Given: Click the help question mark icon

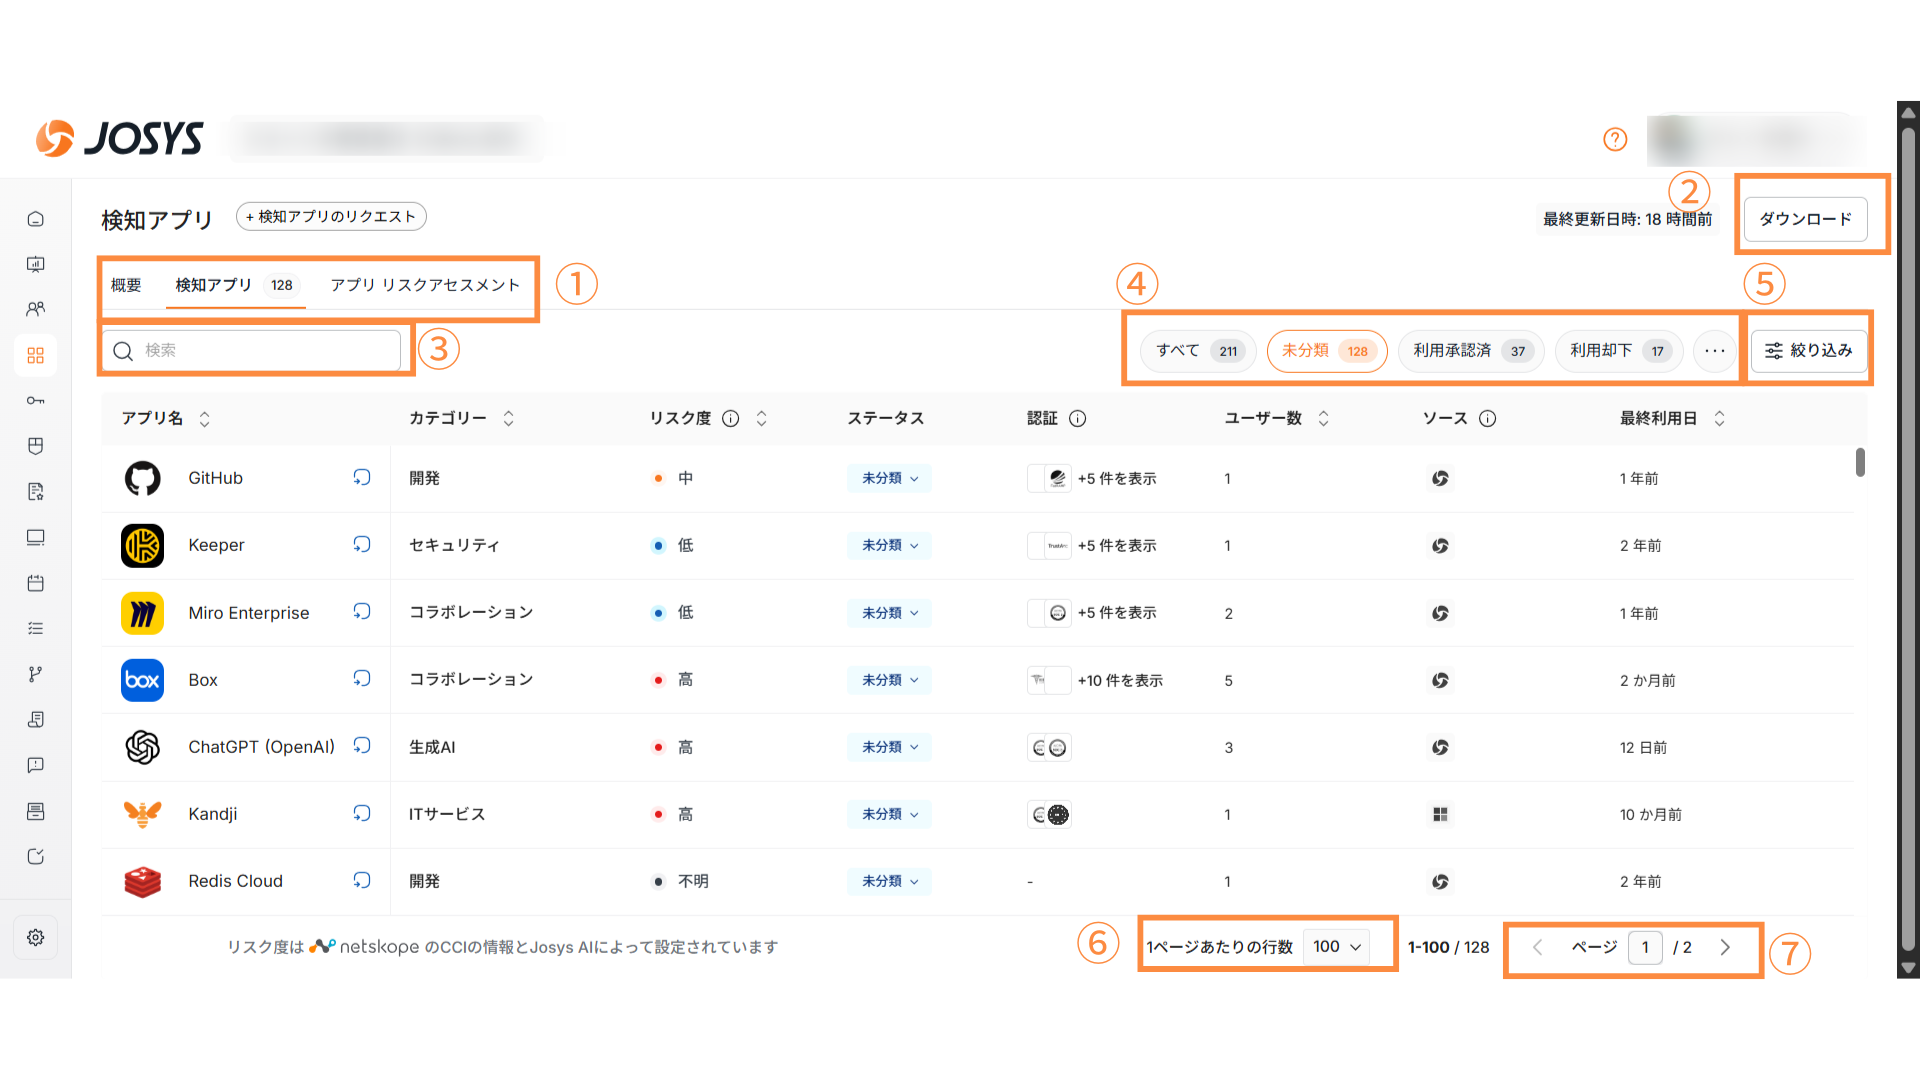Looking at the screenshot, I should [1615, 139].
